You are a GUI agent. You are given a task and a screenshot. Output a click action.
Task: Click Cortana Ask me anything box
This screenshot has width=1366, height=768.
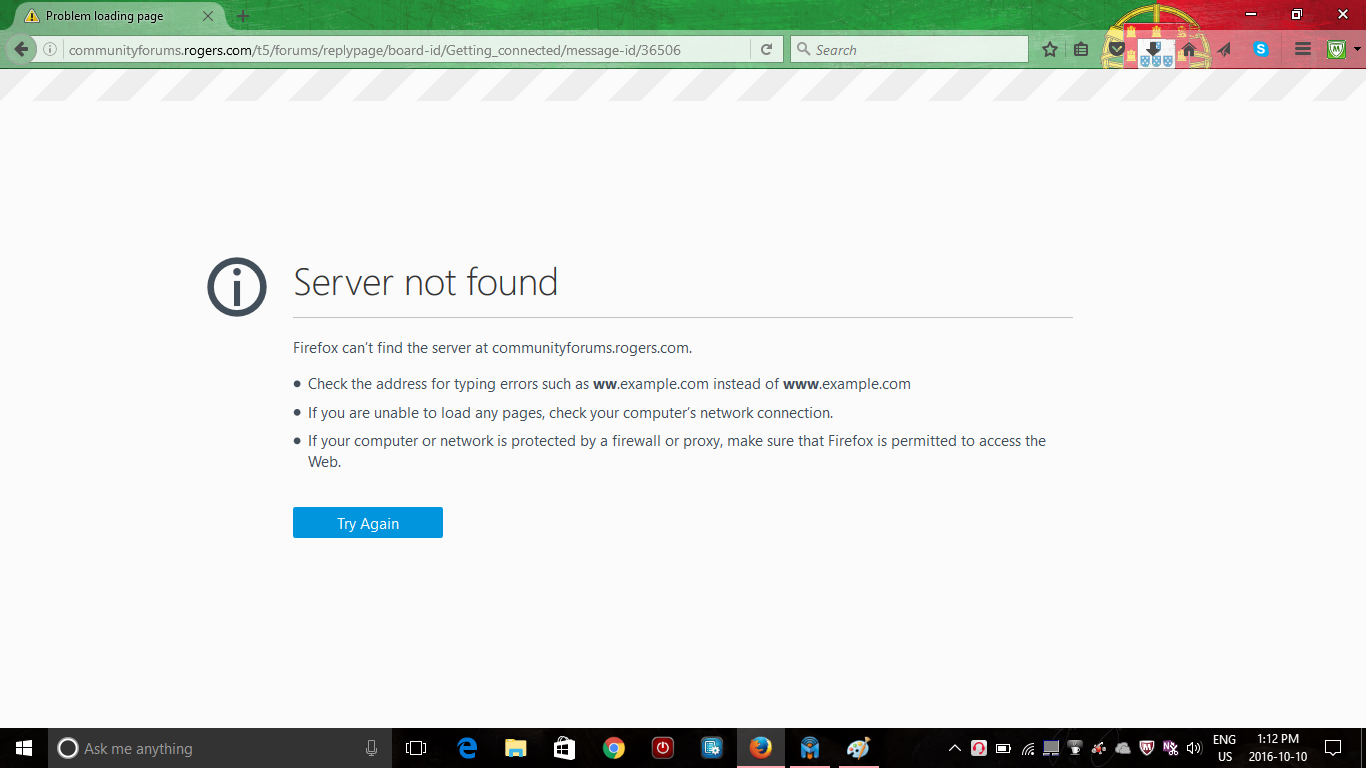220,748
